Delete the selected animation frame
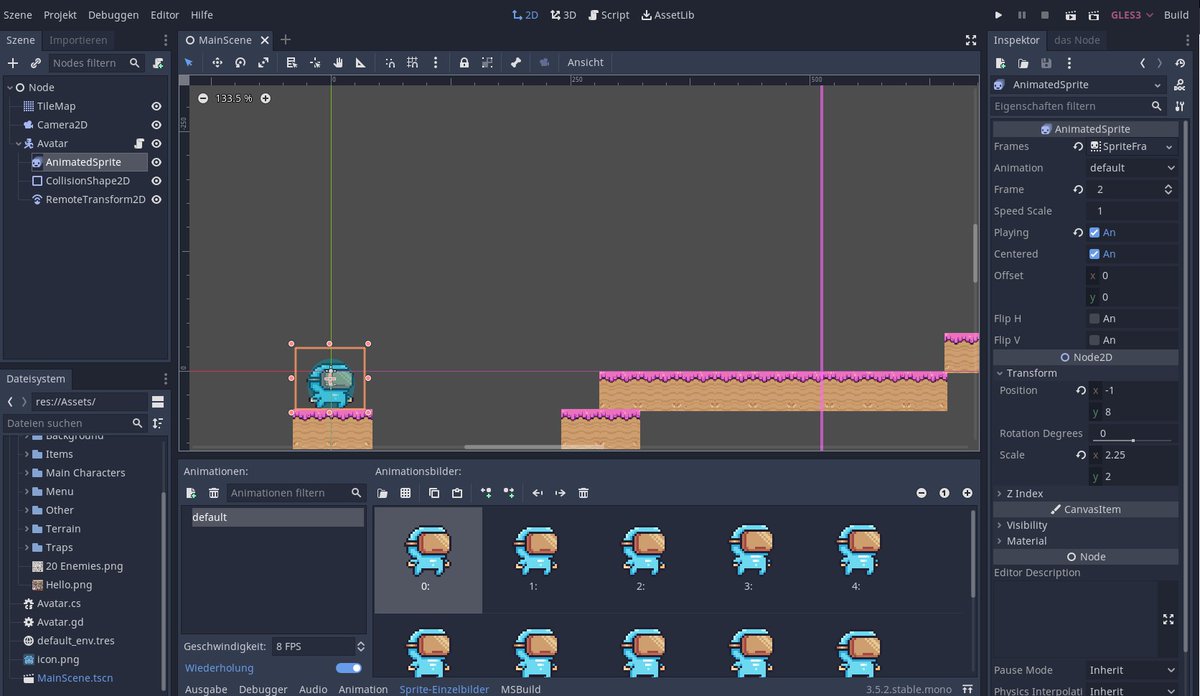The image size is (1200, 696). (x=583, y=492)
